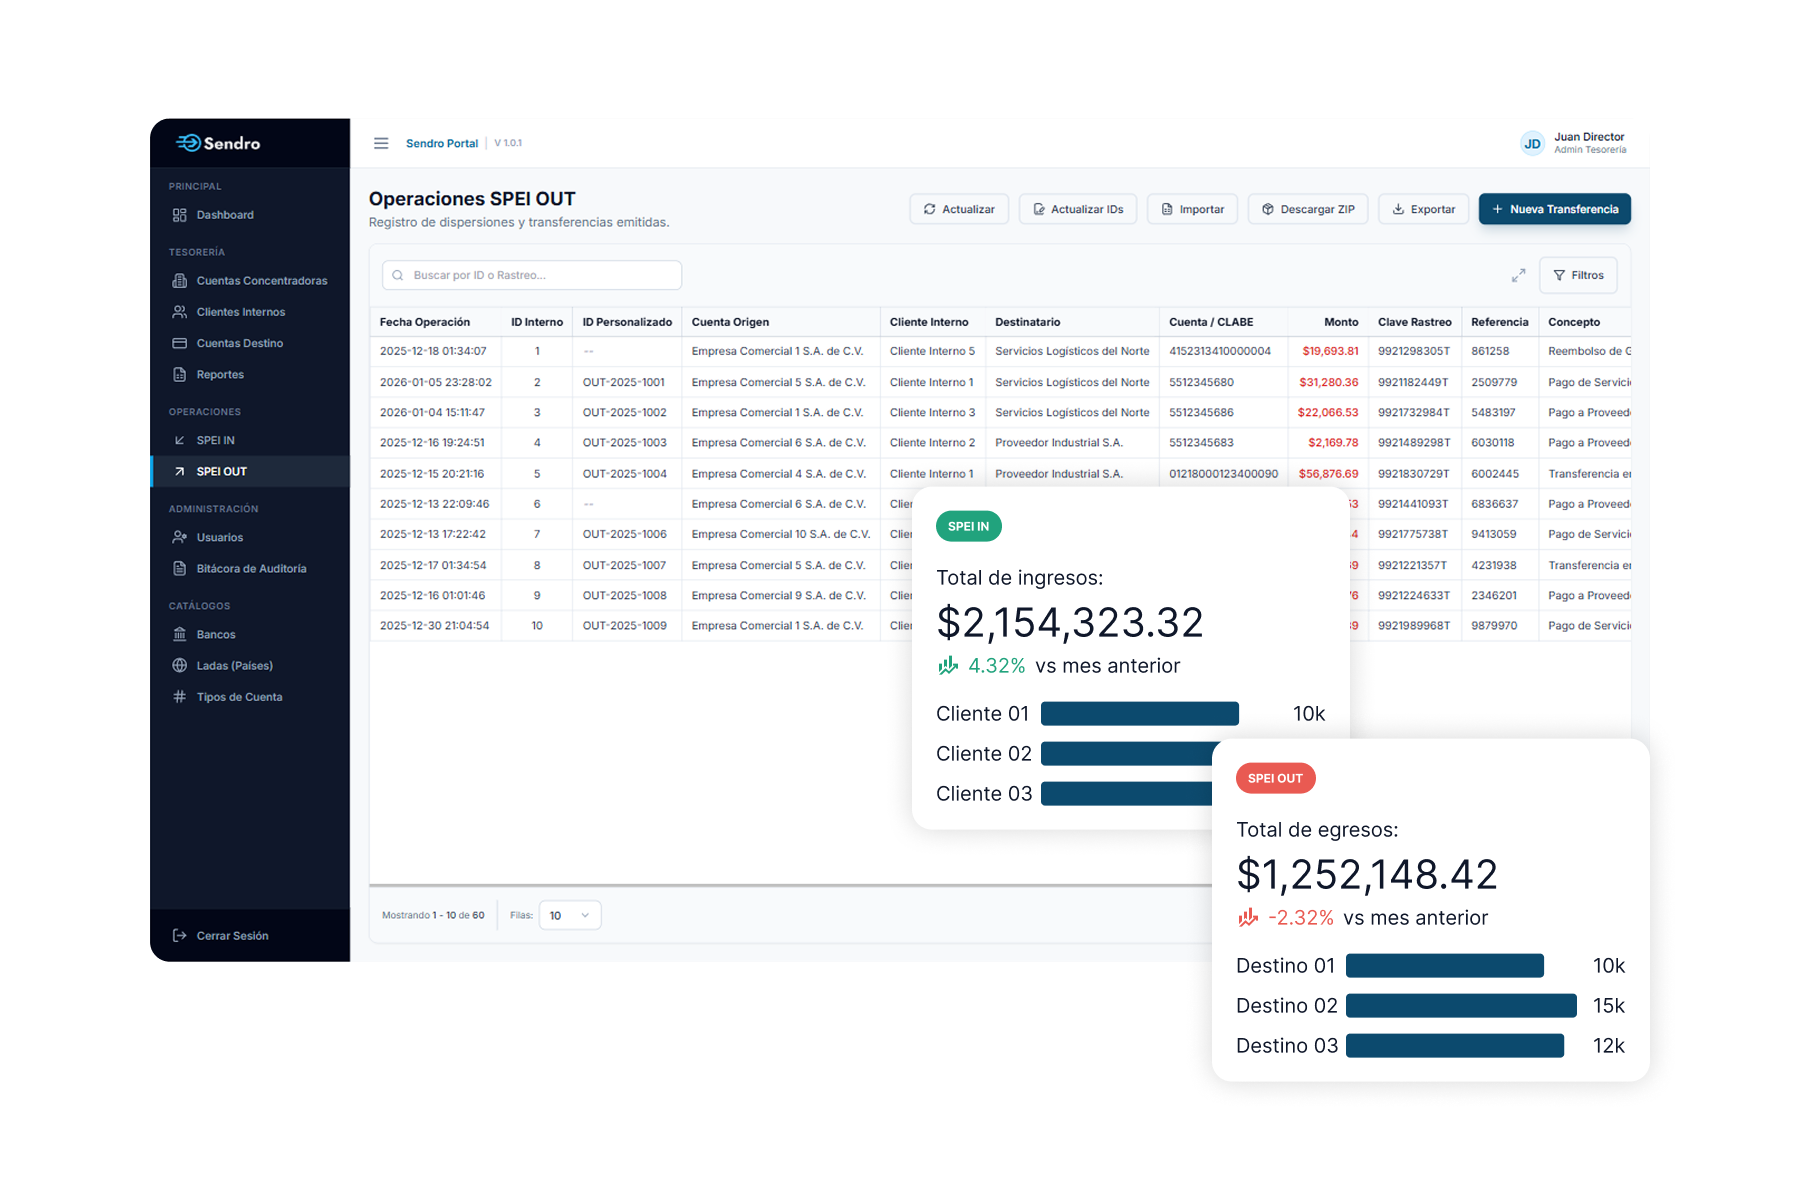The height and width of the screenshot is (1200, 1800).
Task: Open Cuentas Concentradoras in sidebar
Action: (x=261, y=281)
